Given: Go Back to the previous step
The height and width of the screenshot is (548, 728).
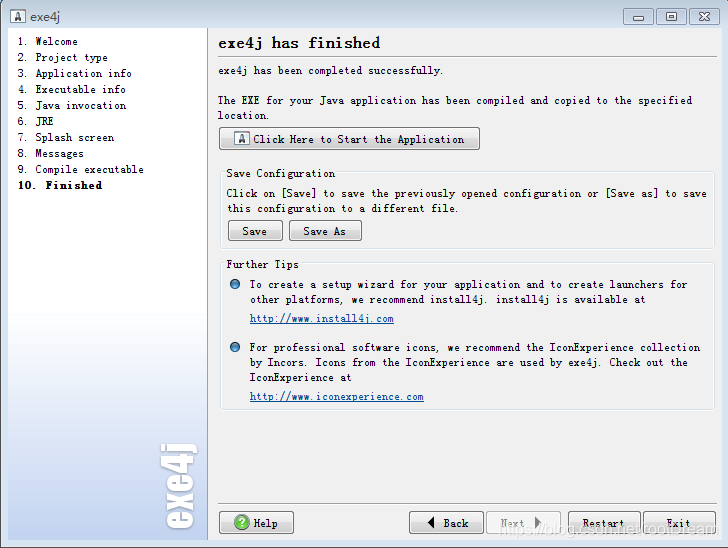Looking at the screenshot, I should pyautogui.click(x=446, y=522).
